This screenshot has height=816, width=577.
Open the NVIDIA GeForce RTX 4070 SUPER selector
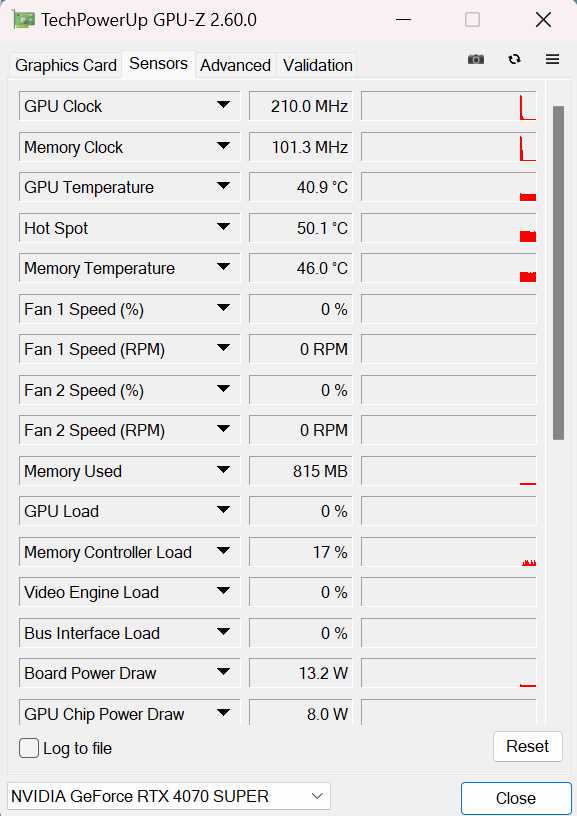pyautogui.click(x=318, y=796)
